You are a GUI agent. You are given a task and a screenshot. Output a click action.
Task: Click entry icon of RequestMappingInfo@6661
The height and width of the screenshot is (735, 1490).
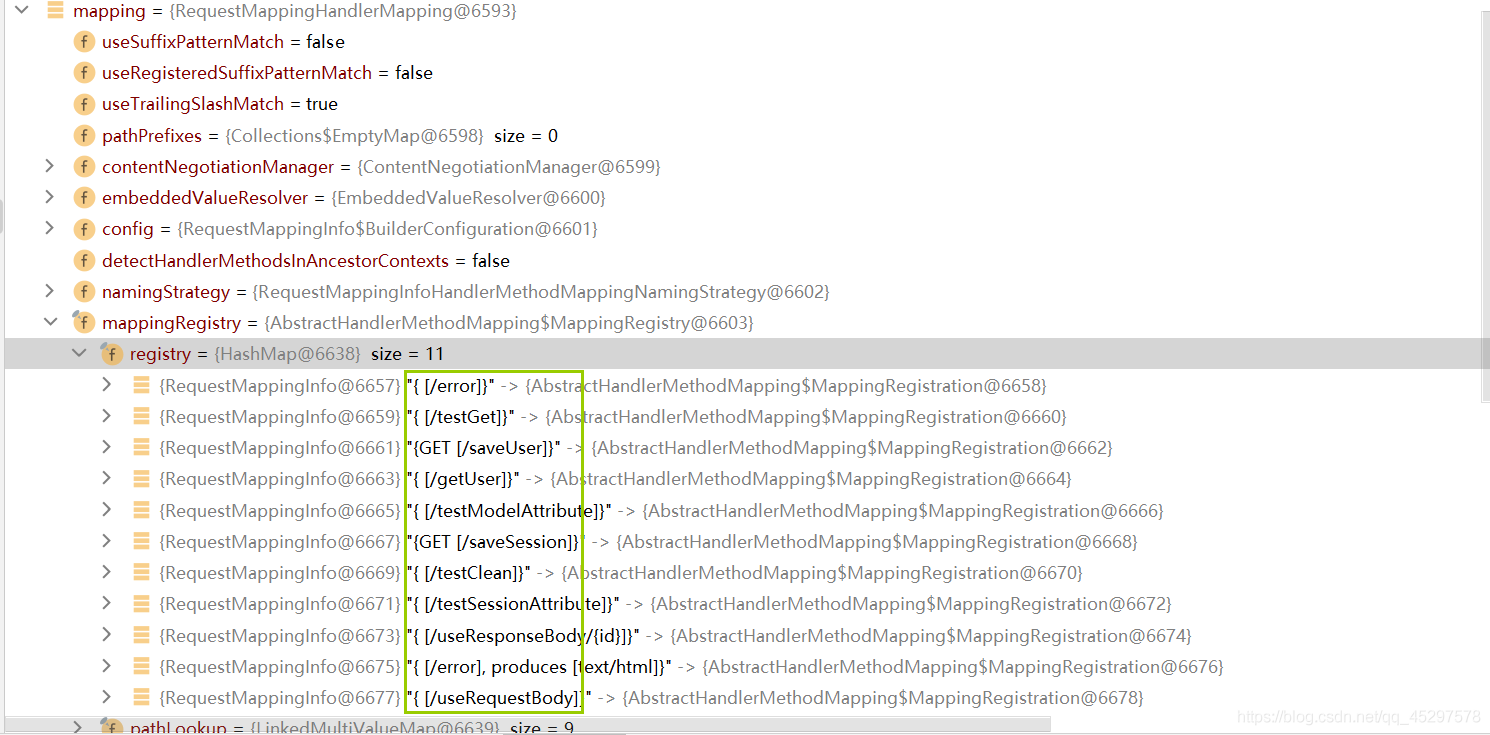coord(141,447)
